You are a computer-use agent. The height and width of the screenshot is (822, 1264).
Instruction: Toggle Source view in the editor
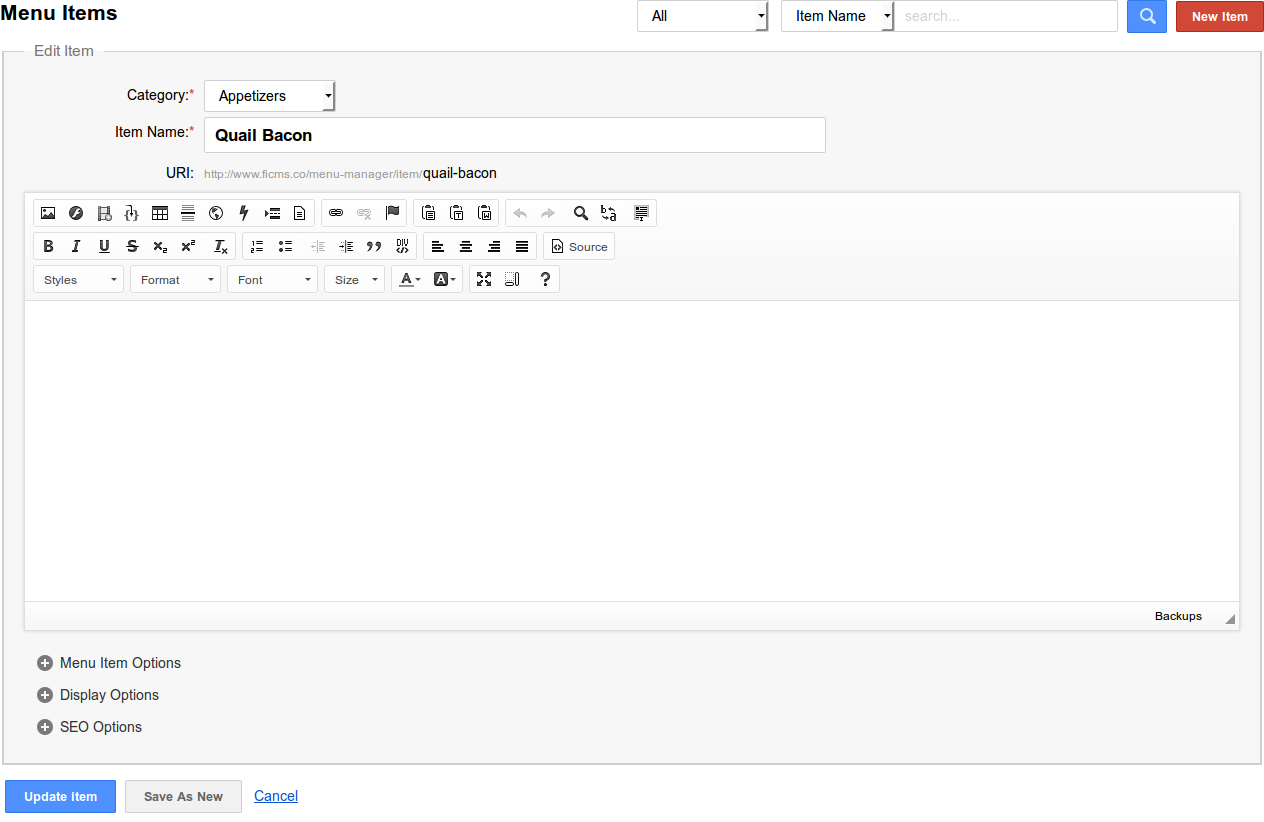point(579,246)
